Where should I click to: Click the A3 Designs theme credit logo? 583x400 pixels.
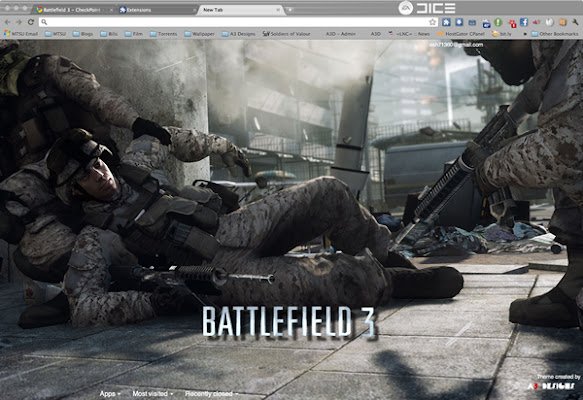tap(551, 386)
